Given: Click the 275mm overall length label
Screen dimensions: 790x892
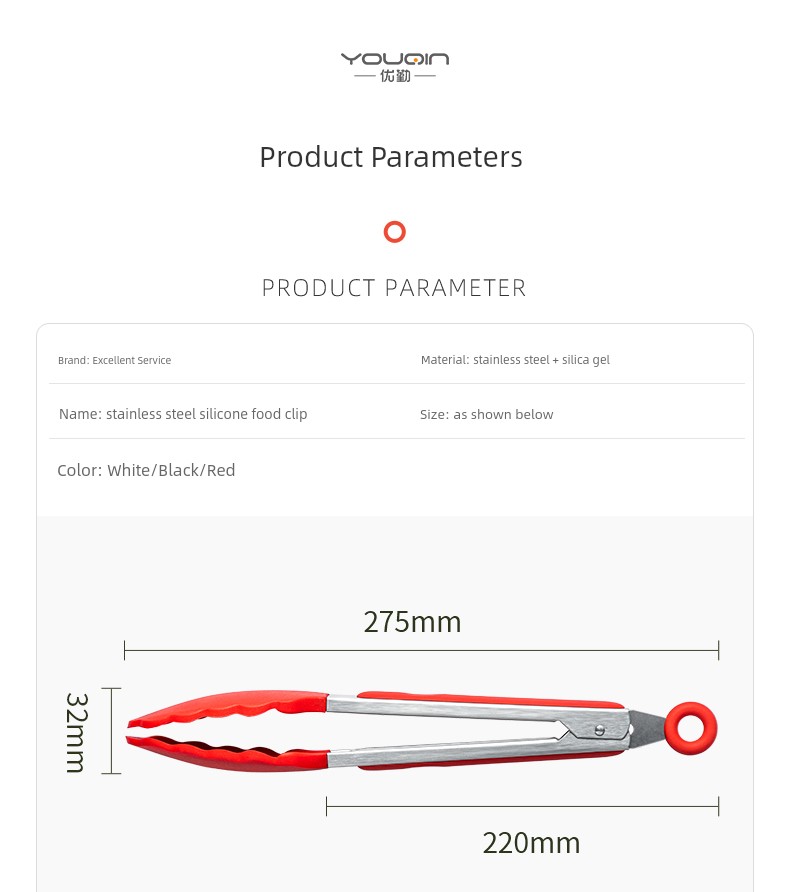Looking at the screenshot, I should [412, 622].
